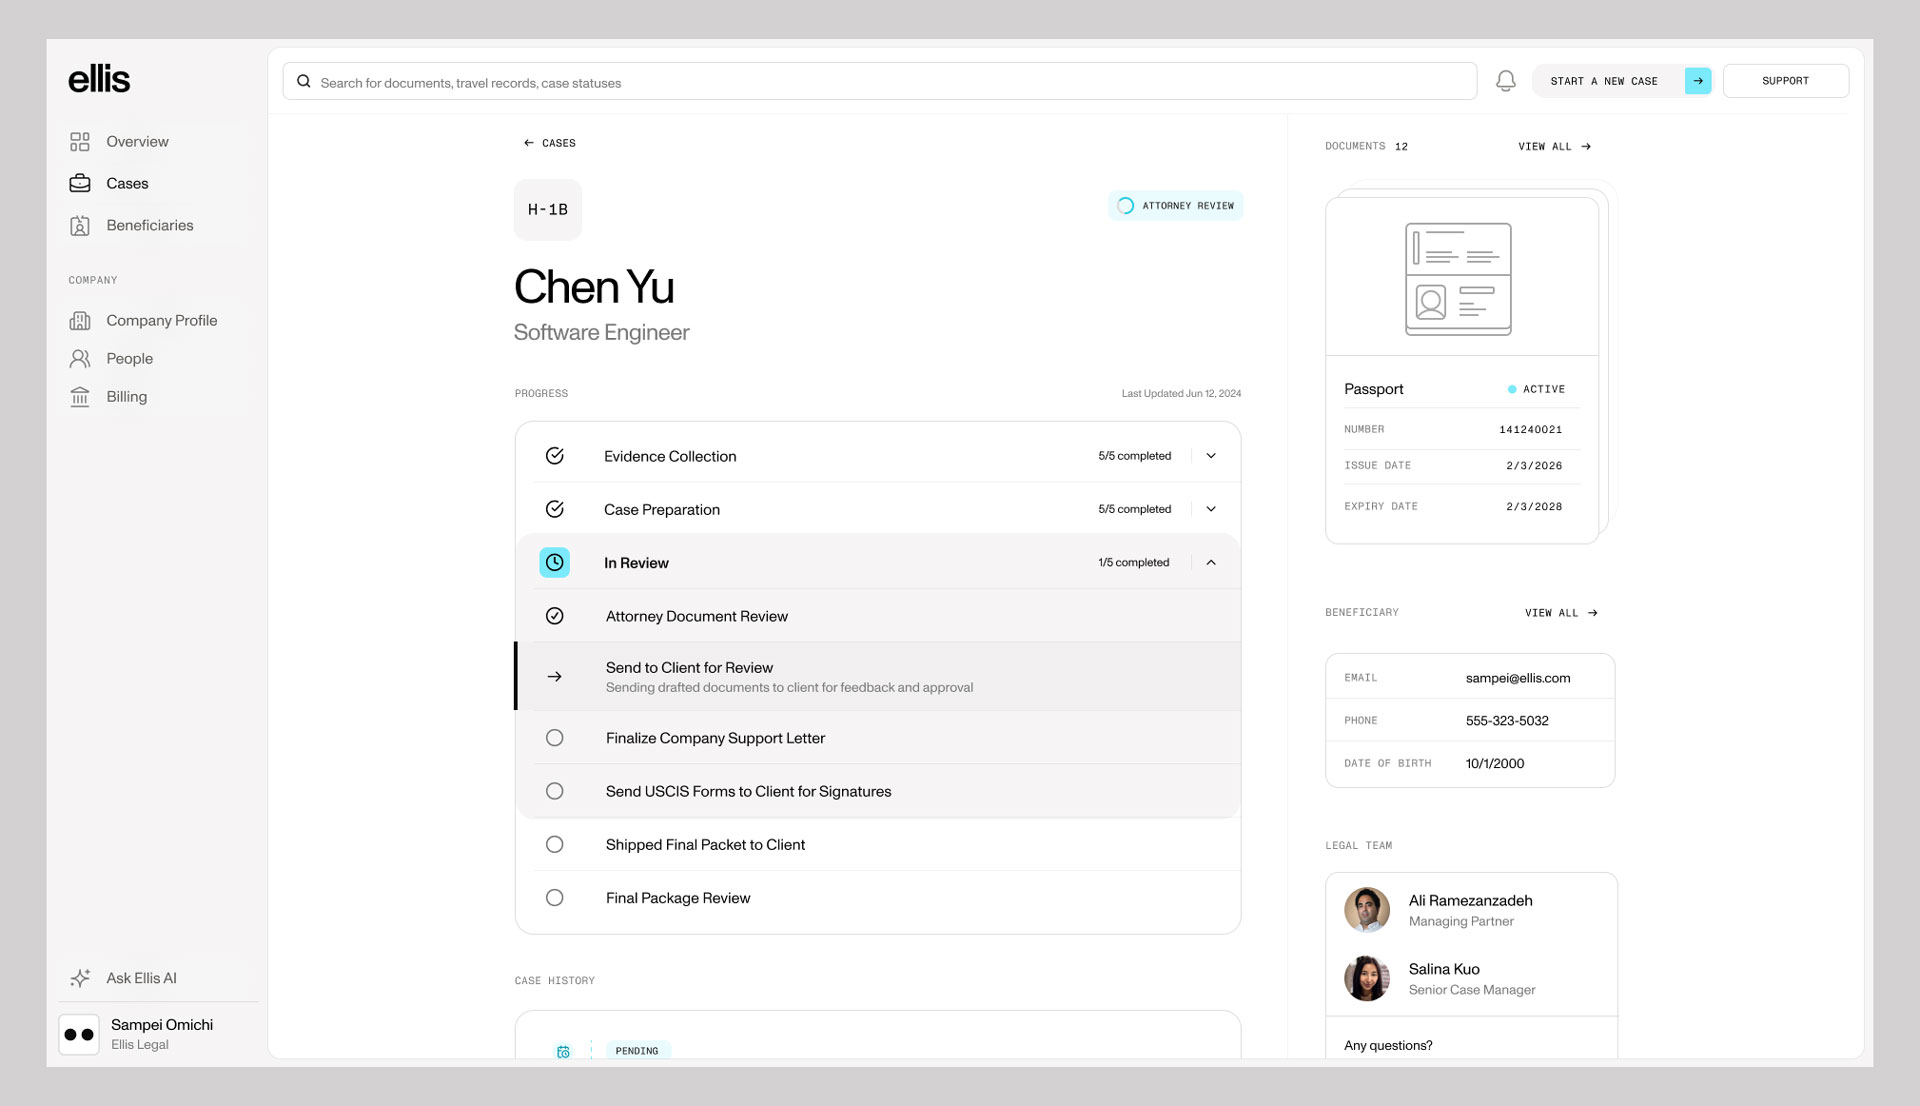Click the Company Profile building icon
The height and width of the screenshot is (1106, 1920).
coord(80,321)
